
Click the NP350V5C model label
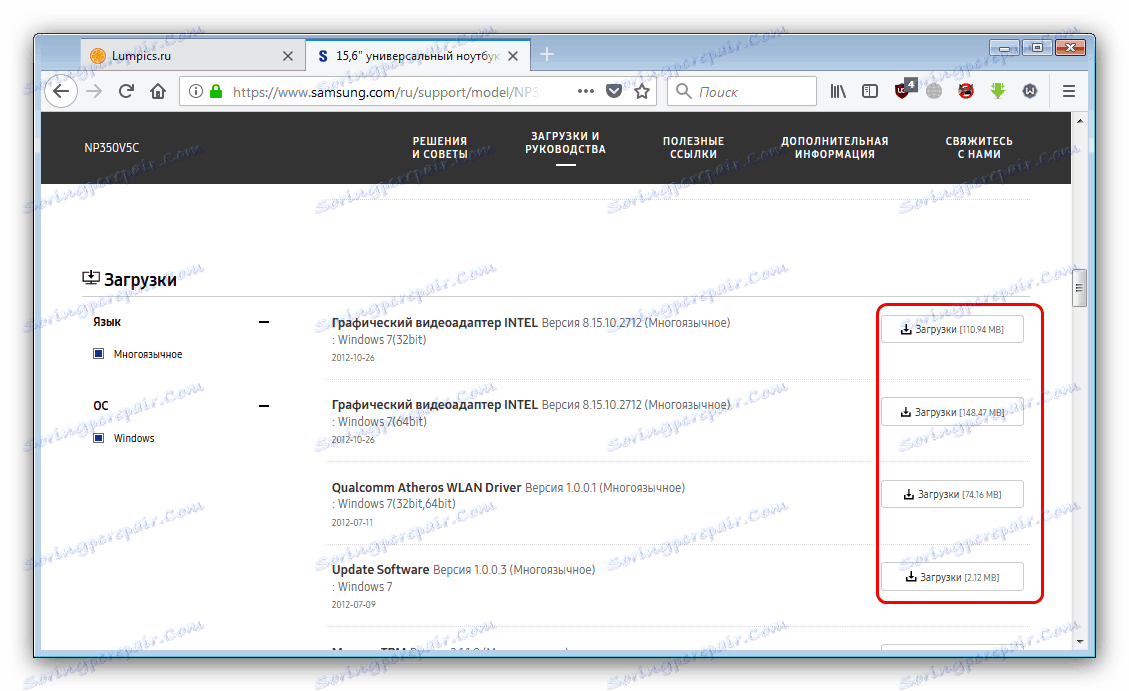(112, 148)
